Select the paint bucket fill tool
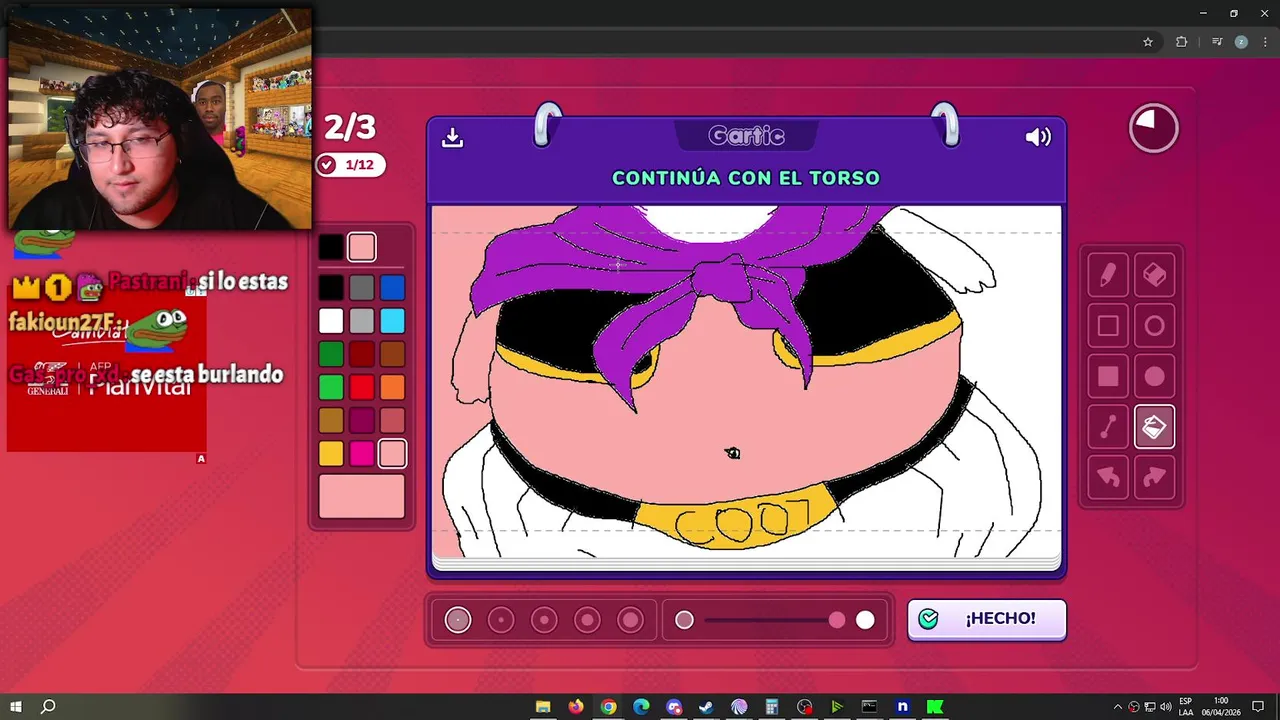Screen dimensions: 1280x720 [x=1154, y=428]
